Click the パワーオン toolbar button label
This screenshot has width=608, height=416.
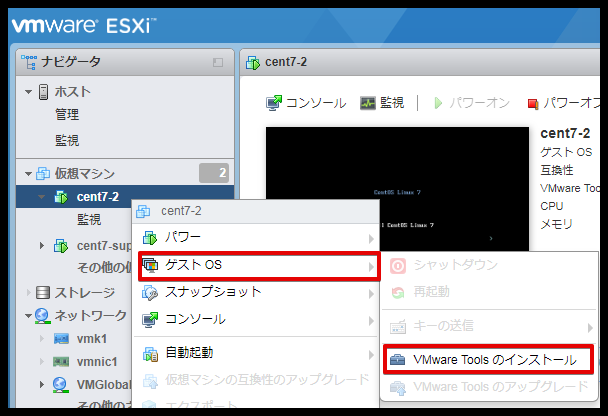pyautogui.click(x=480, y=103)
